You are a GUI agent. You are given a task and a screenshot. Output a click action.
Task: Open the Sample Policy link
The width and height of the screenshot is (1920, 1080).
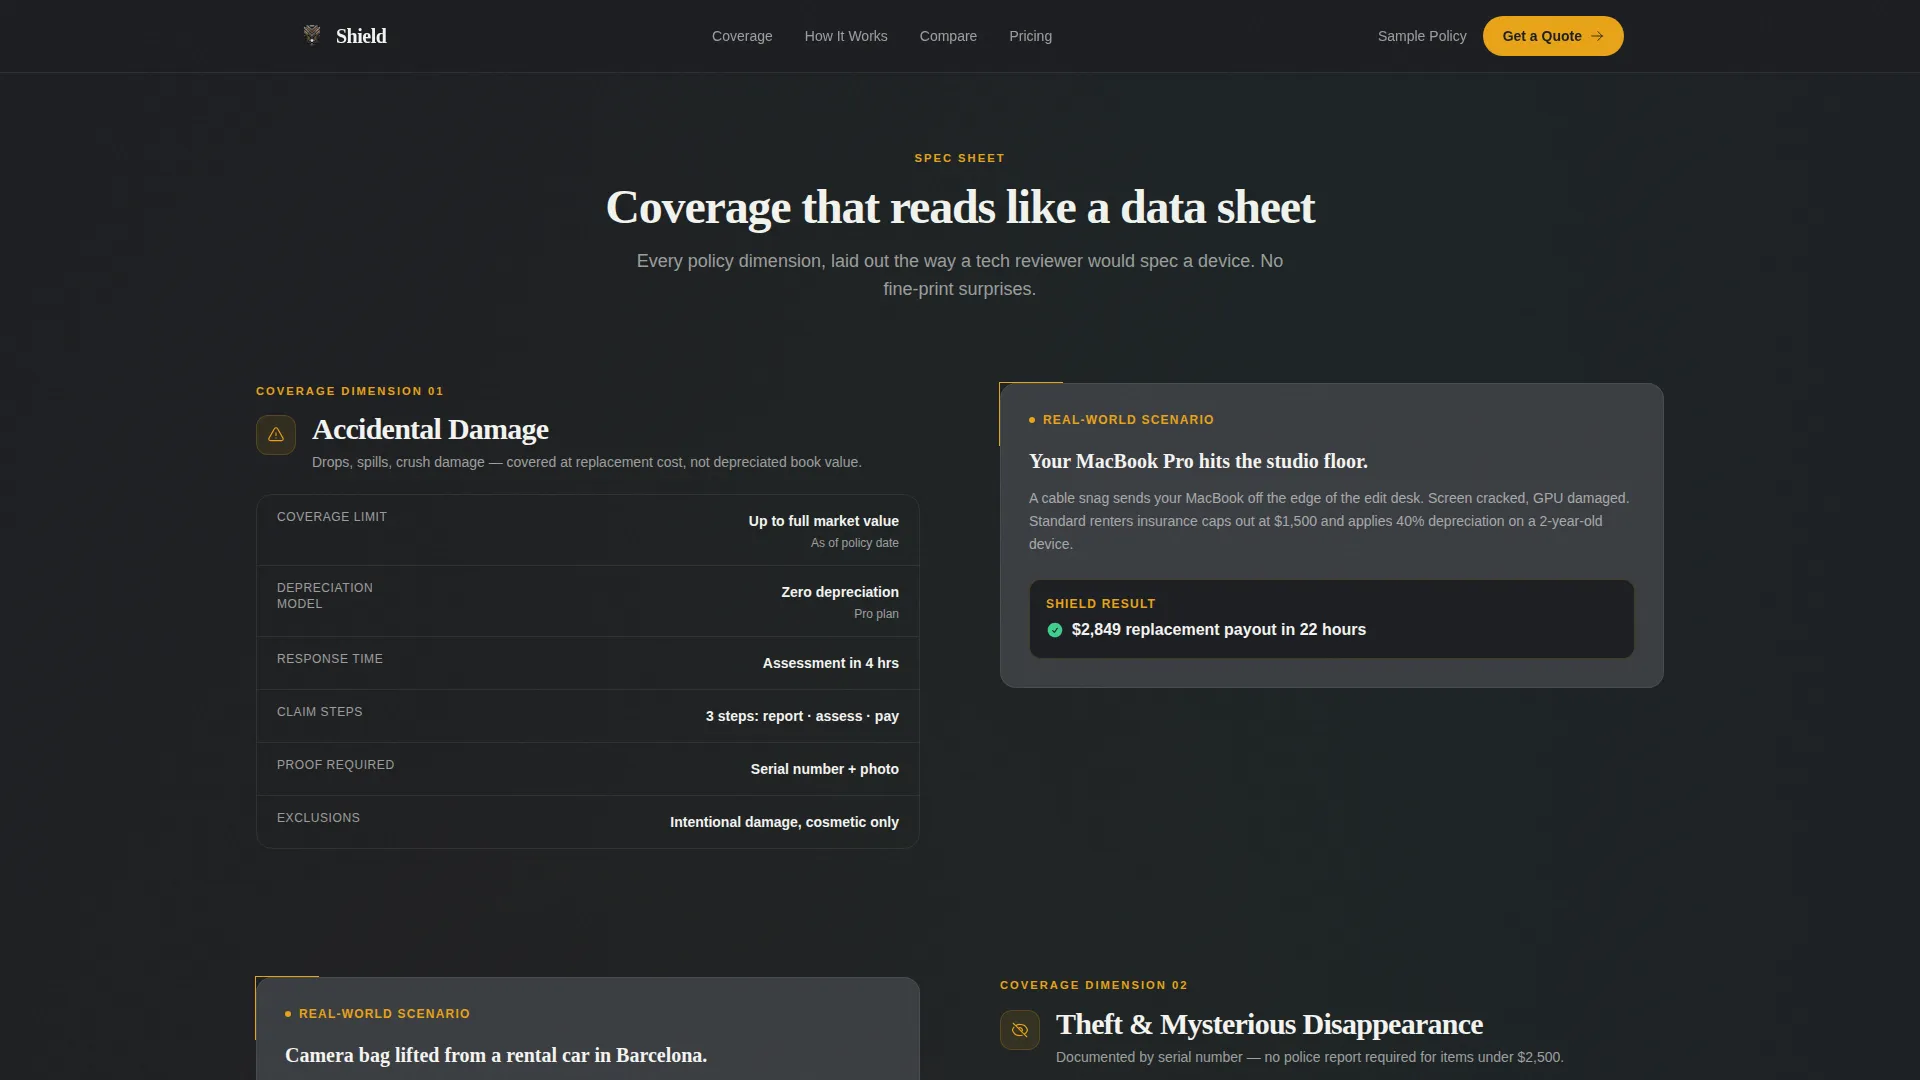pyautogui.click(x=1422, y=36)
